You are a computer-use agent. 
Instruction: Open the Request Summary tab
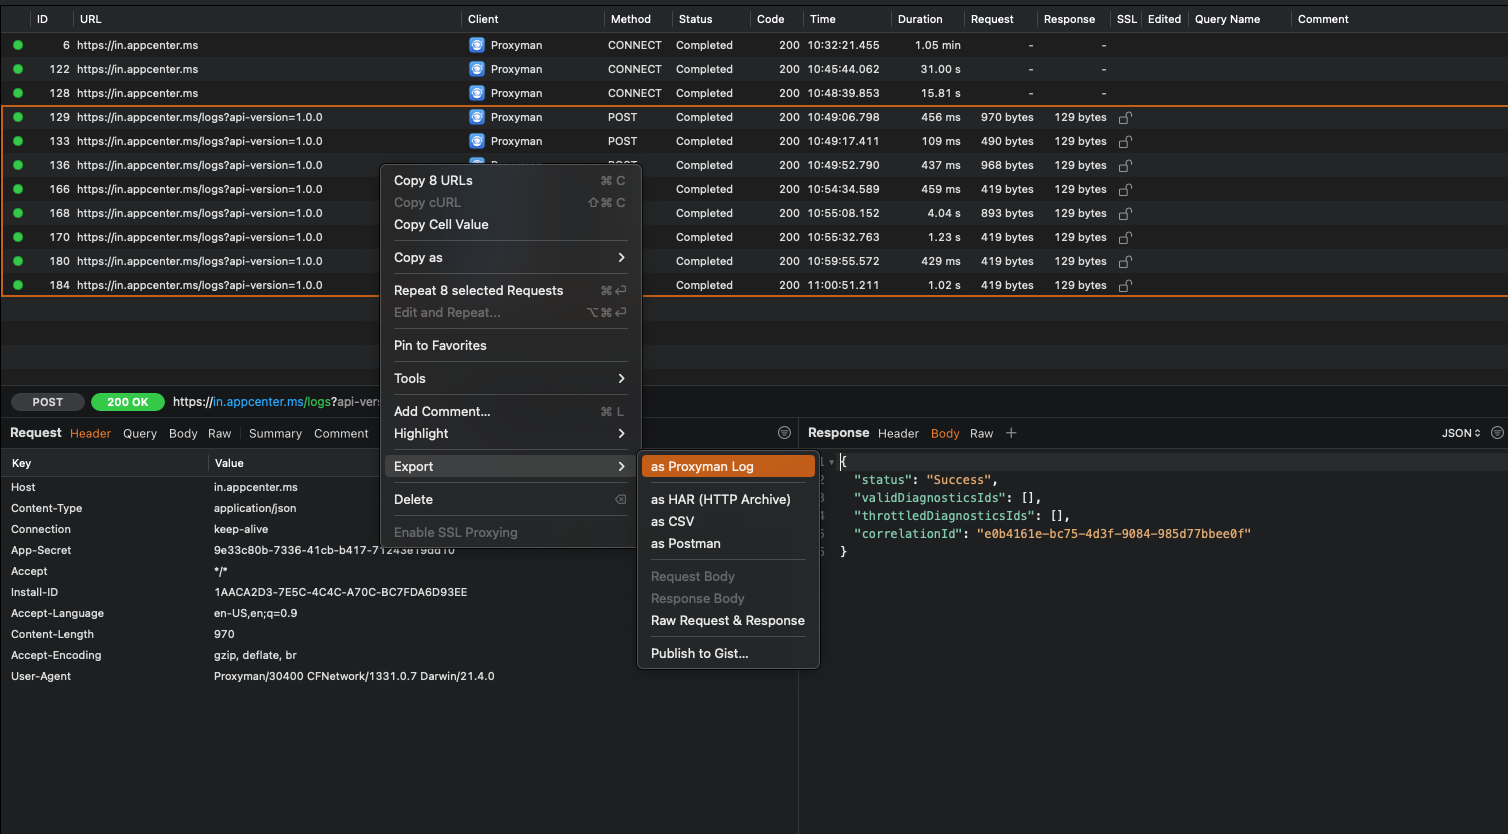pyautogui.click(x=275, y=433)
